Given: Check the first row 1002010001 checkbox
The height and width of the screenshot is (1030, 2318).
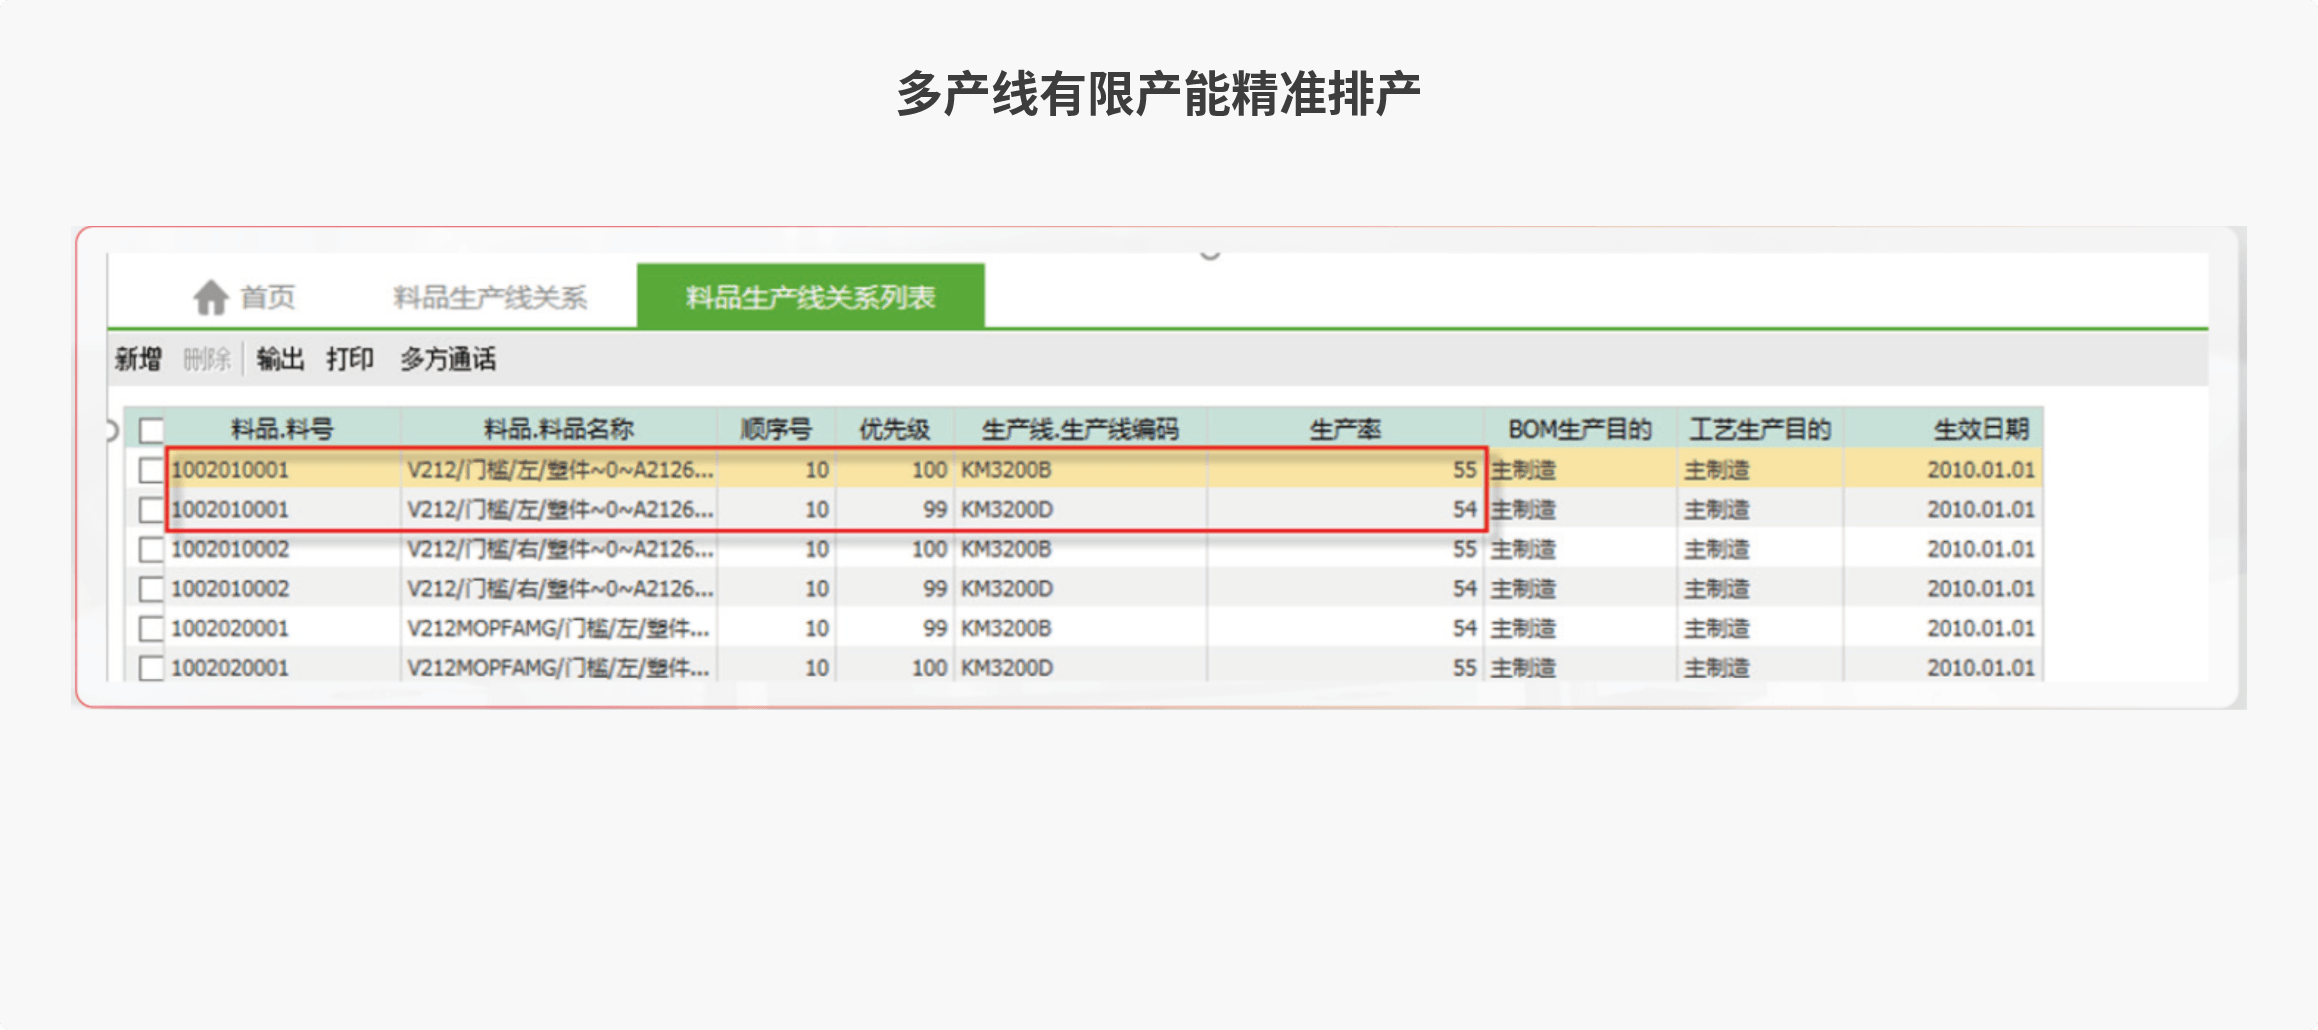Looking at the screenshot, I should tap(151, 470).
